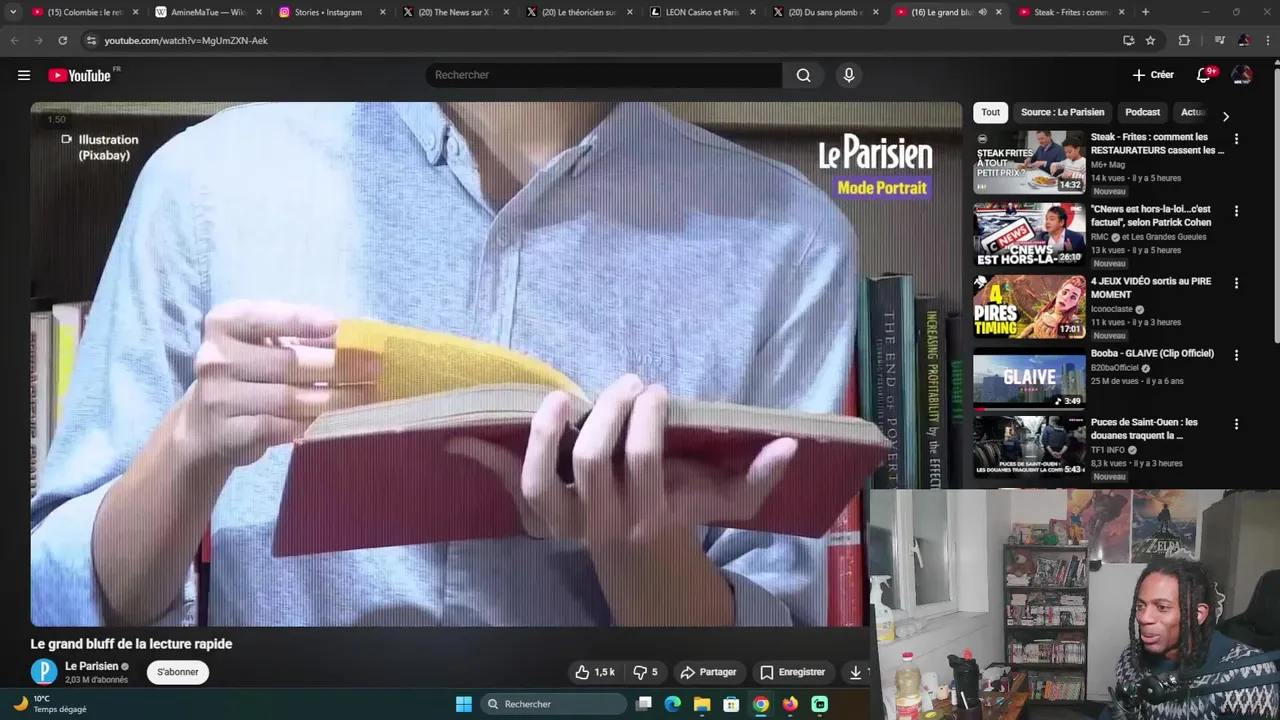Open Le Parisien channel name link
This screenshot has width=1280, height=720.
click(91, 666)
